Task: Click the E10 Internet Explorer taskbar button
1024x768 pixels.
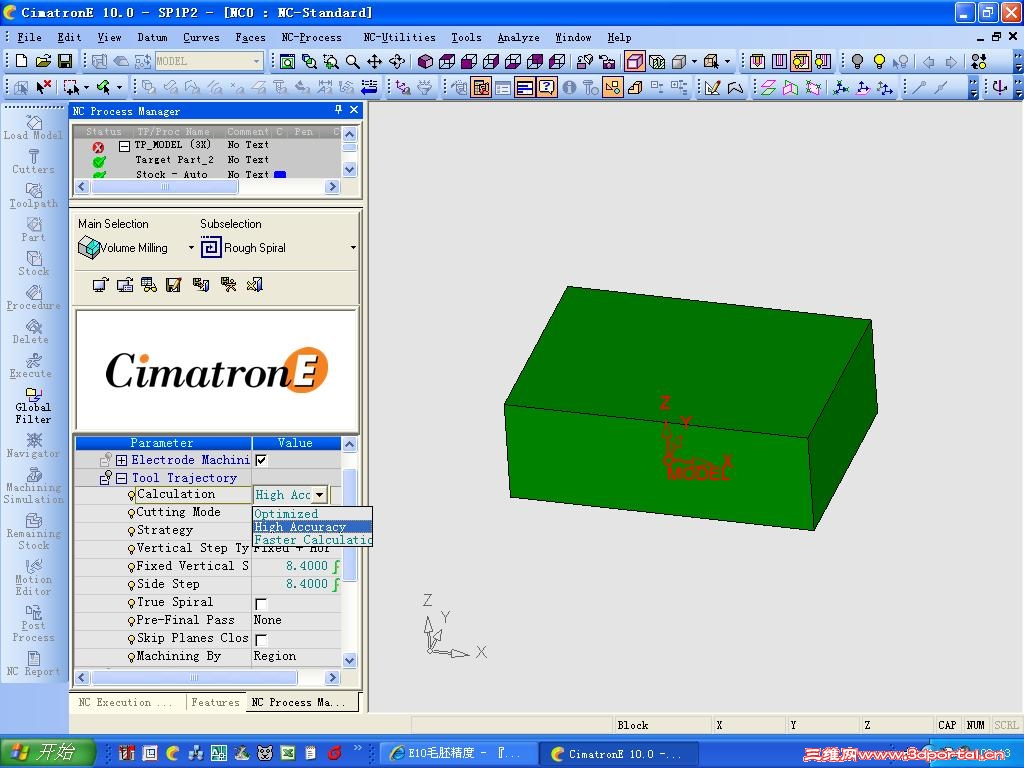Action: (458, 754)
